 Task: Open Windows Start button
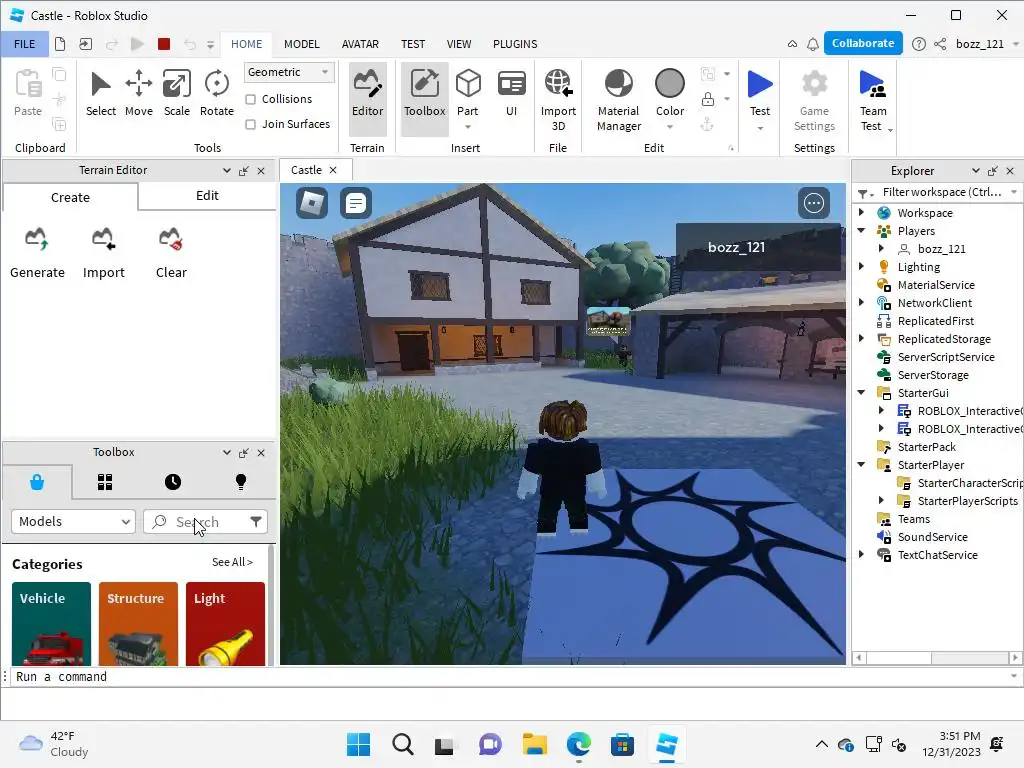coord(358,744)
